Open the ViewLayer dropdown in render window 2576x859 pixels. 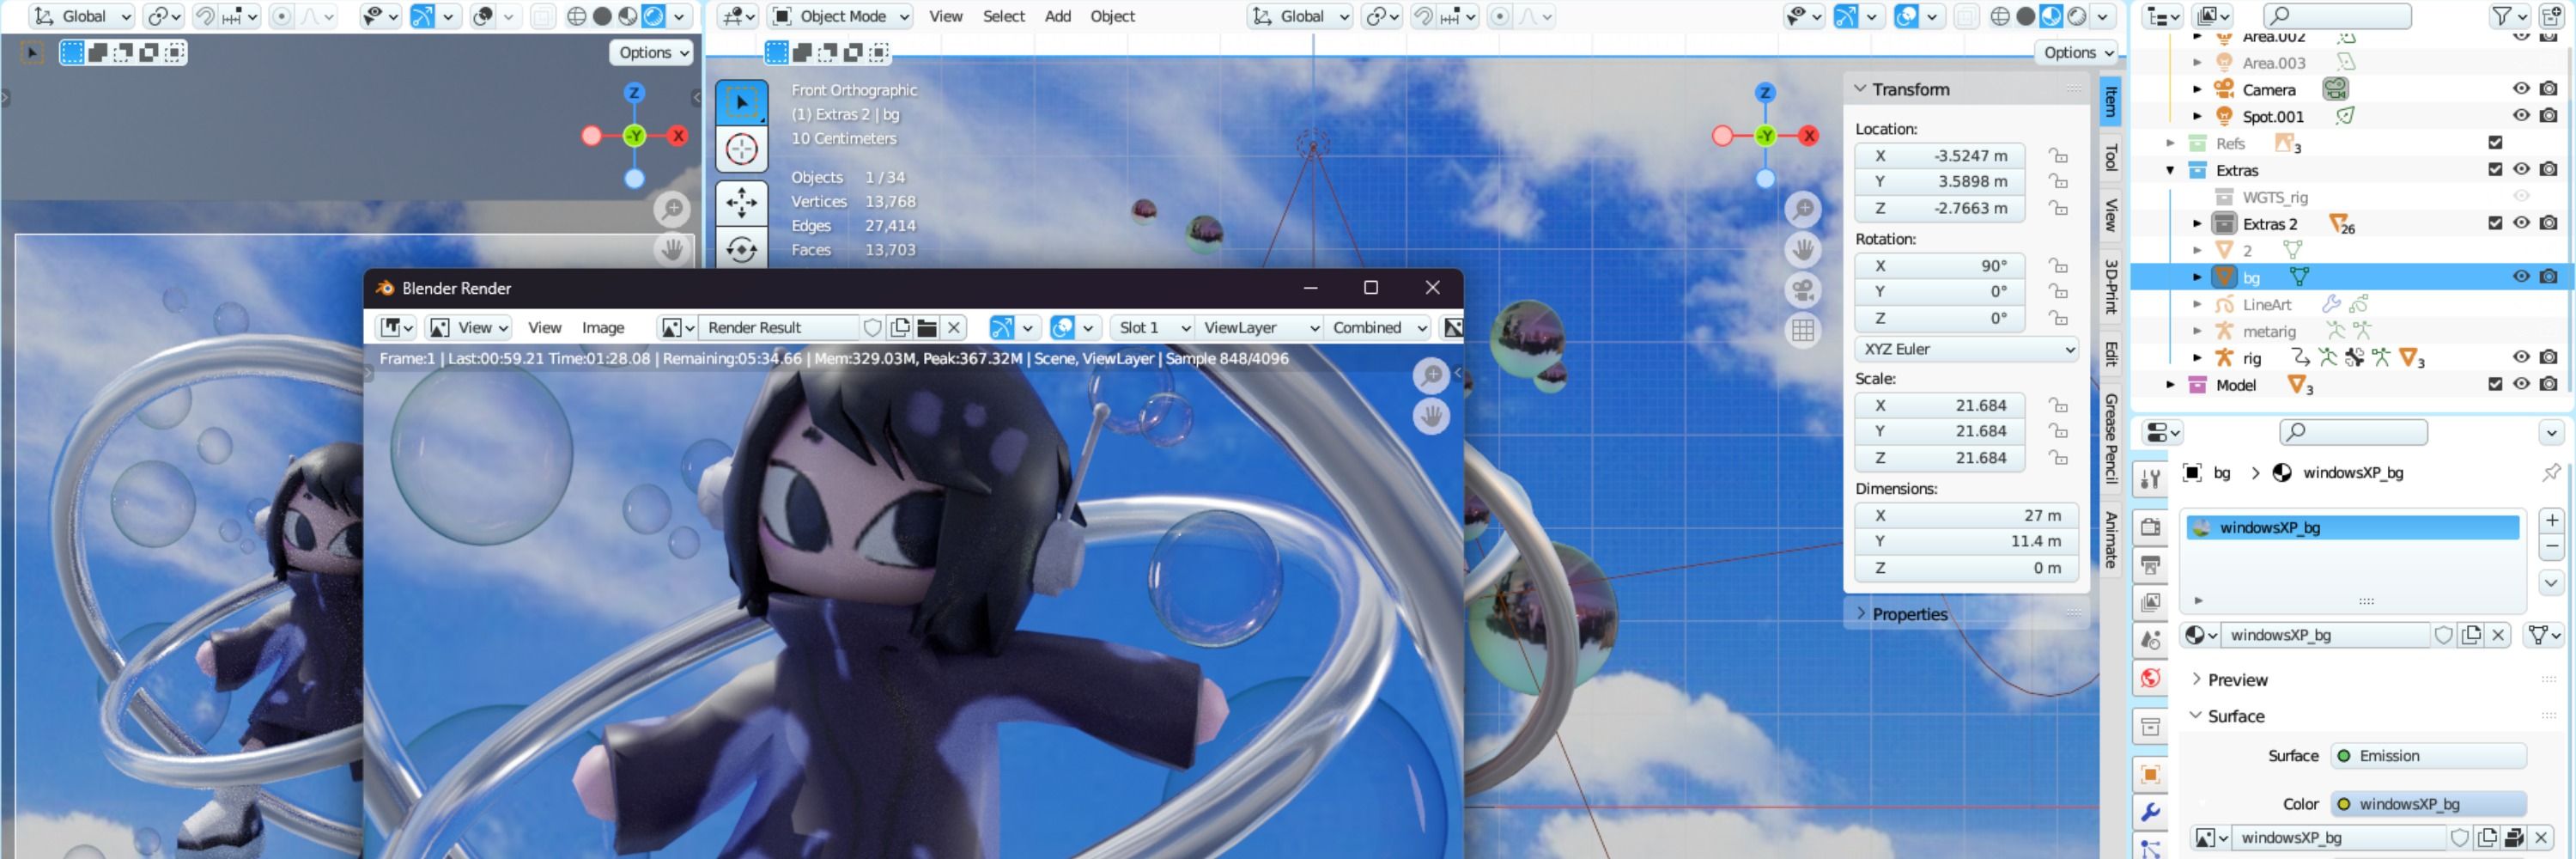click(x=1261, y=328)
